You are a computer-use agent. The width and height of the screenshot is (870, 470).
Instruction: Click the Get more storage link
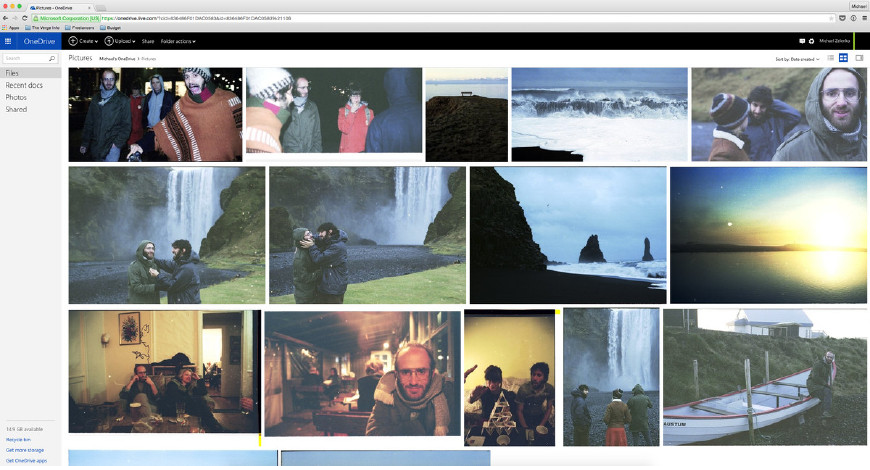24,450
